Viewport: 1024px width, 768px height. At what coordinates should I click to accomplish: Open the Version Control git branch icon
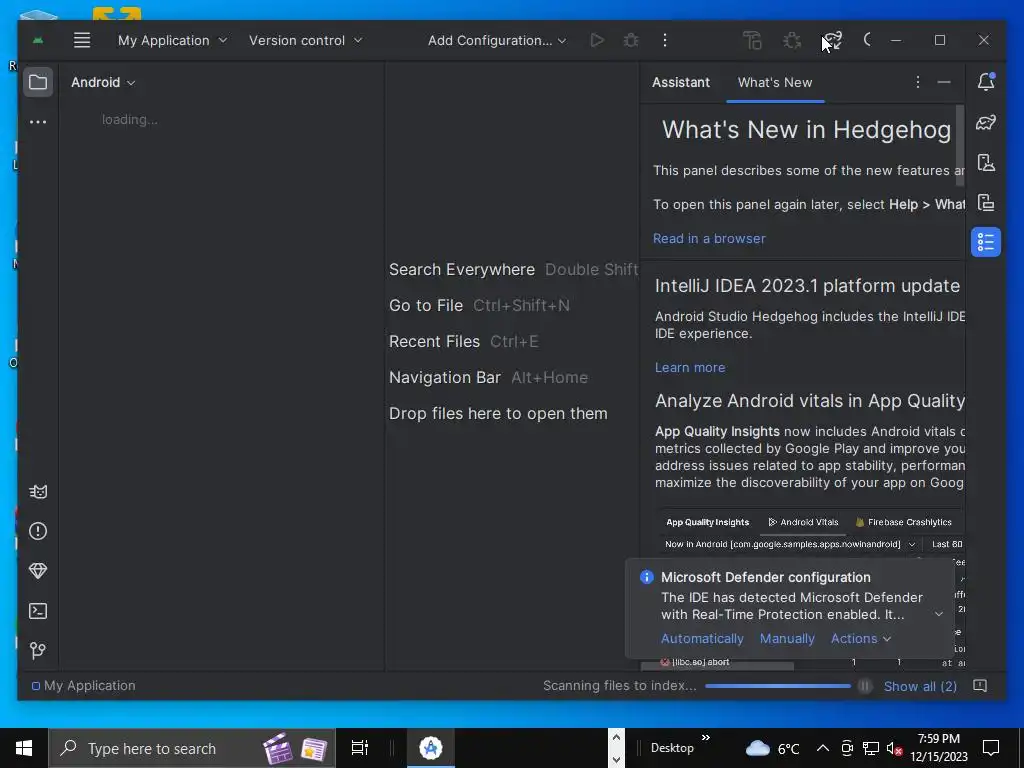point(38,650)
